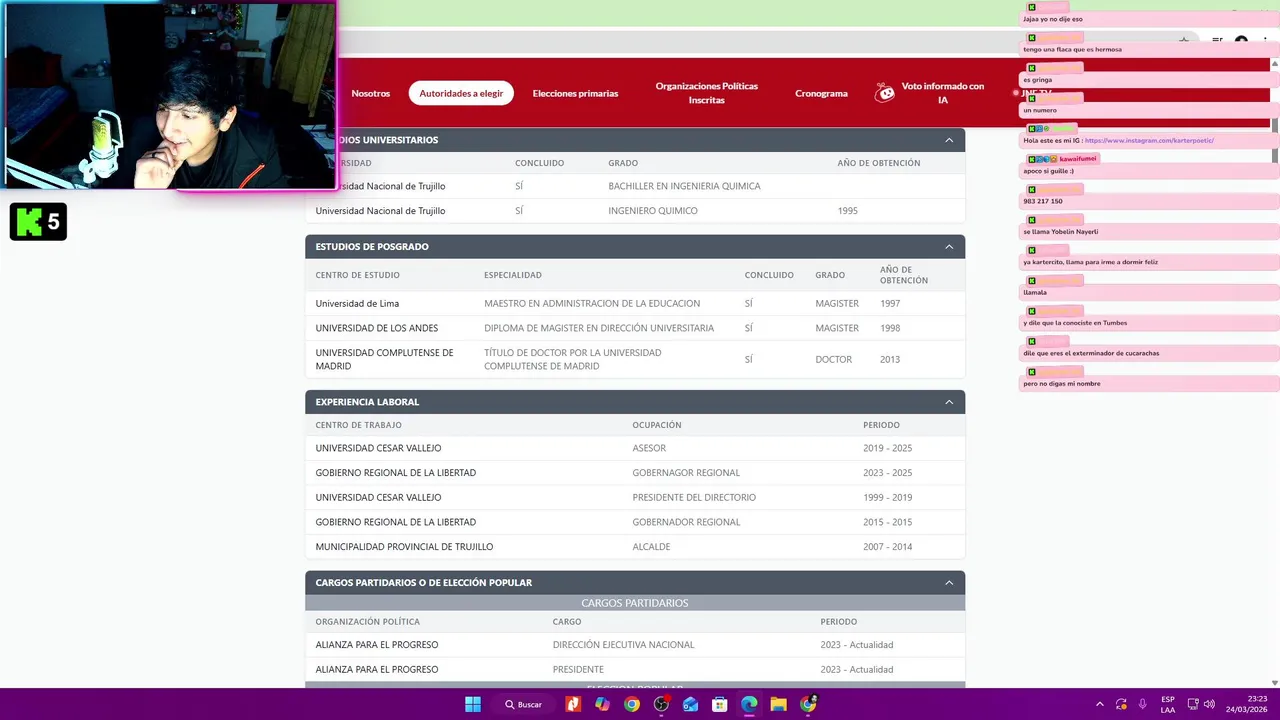
Task: Click the Estudios de Posgrado header
Action: pos(635,247)
